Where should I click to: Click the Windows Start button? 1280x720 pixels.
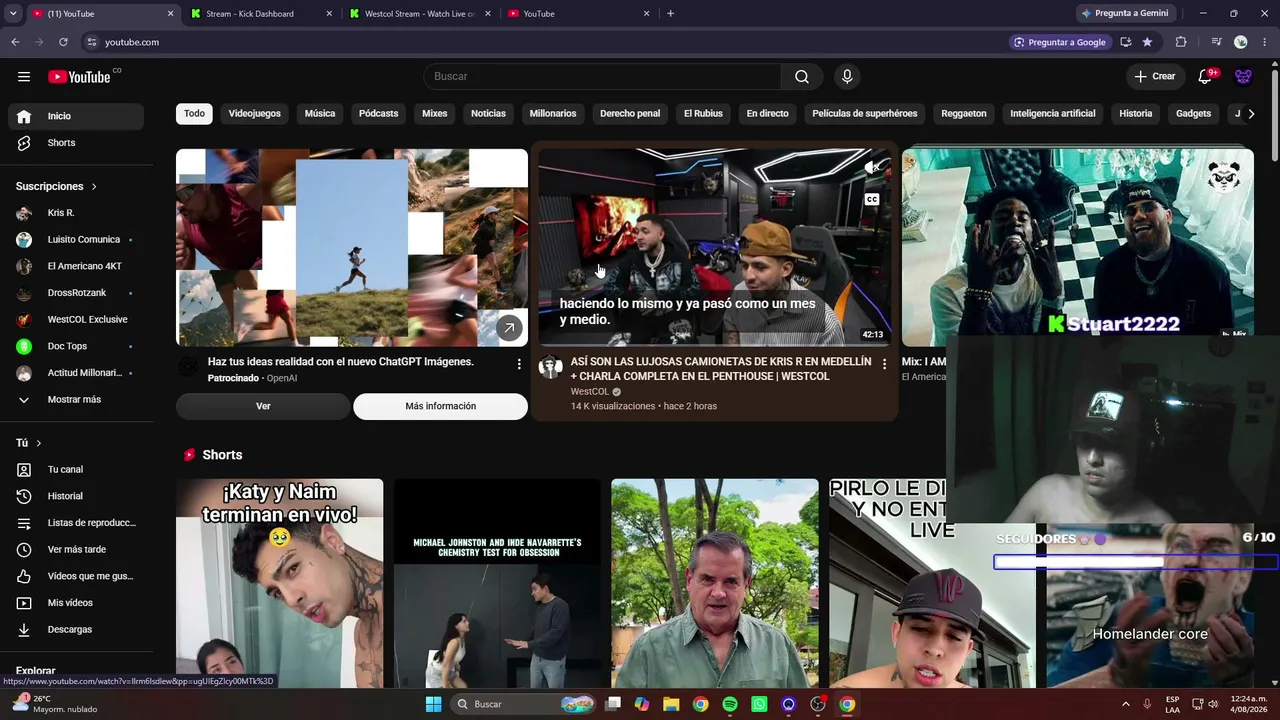433,704
